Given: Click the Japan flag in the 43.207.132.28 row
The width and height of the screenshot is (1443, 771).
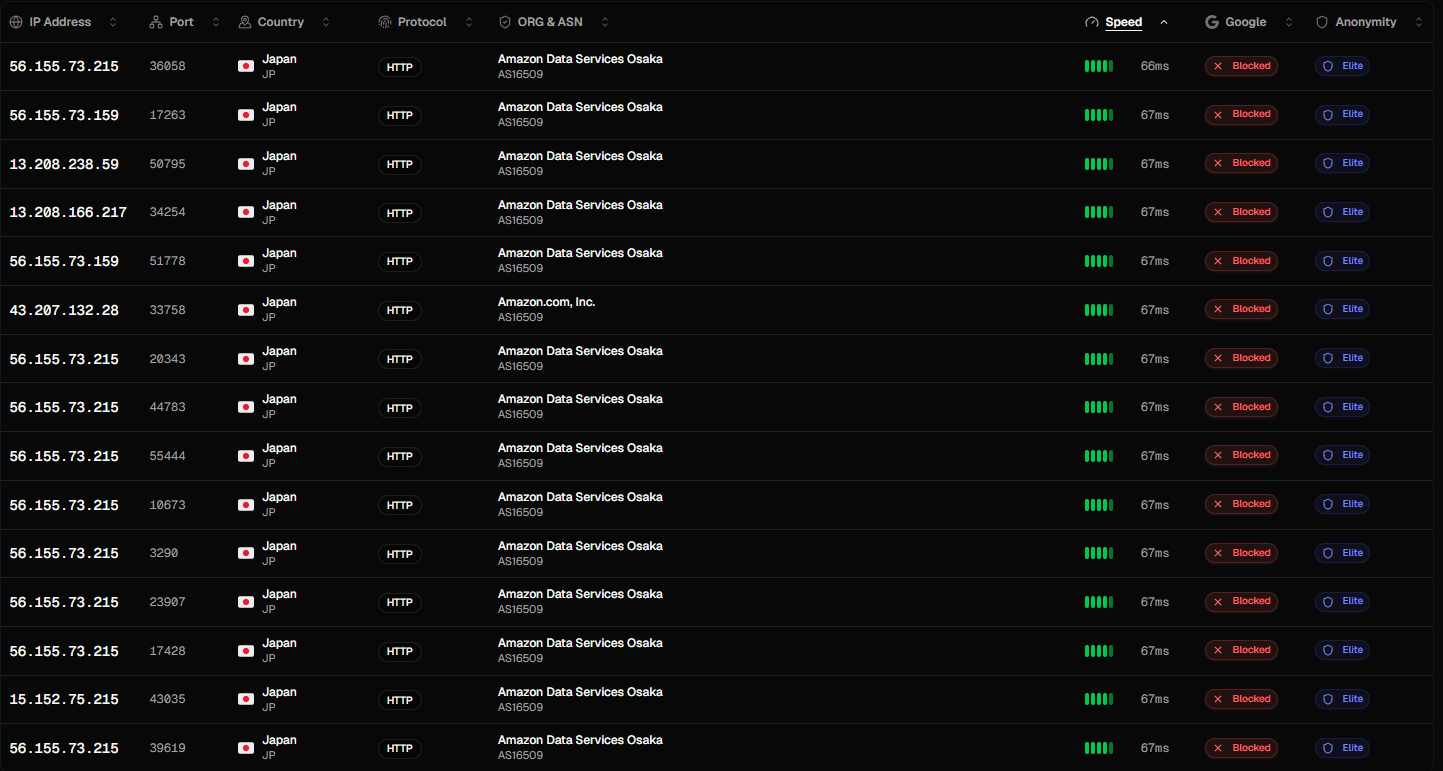Looking at the screenshot, I should [x=246, y=310].
